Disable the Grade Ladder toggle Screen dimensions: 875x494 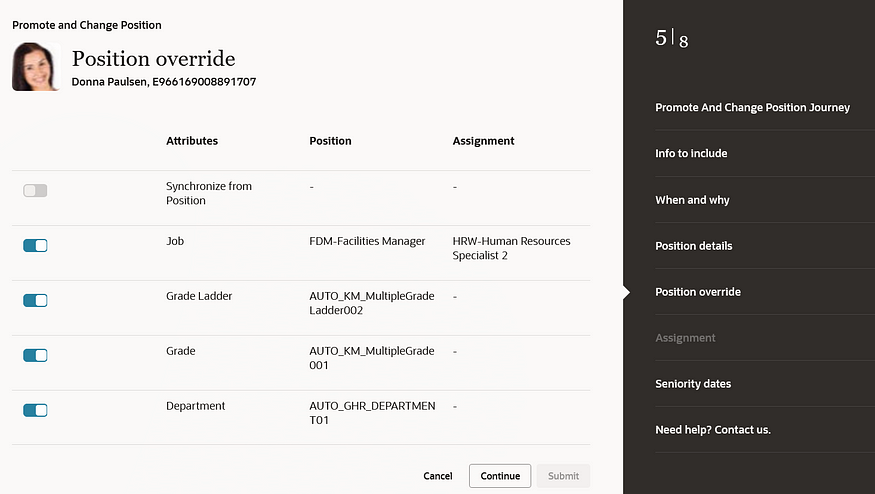pos(35,300)
